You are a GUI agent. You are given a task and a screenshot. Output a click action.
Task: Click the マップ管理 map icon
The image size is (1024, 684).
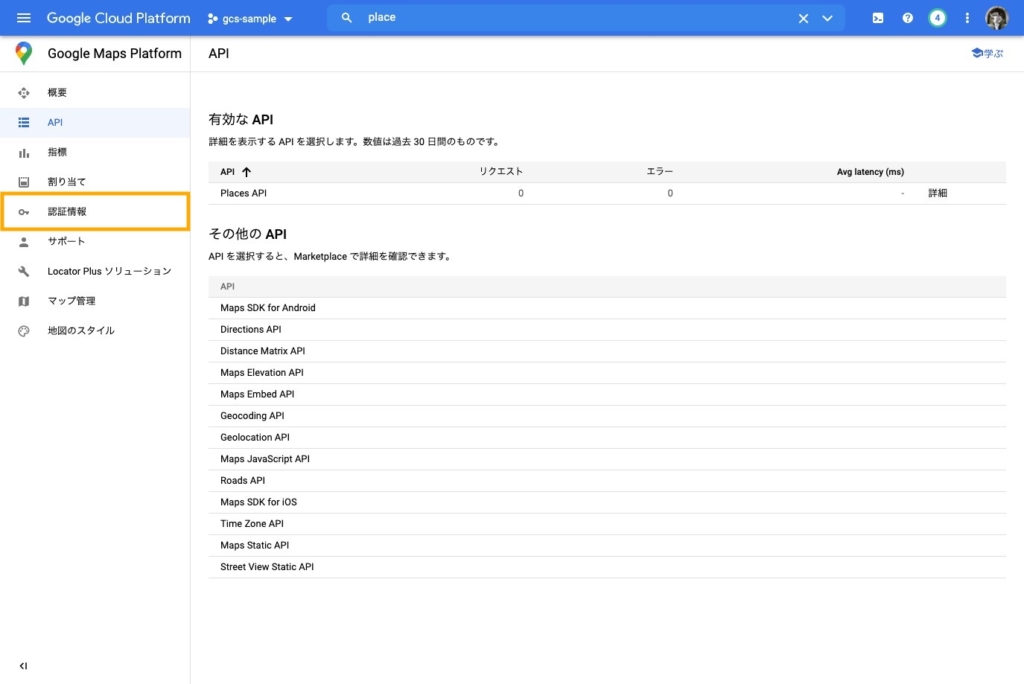(24, 301)
